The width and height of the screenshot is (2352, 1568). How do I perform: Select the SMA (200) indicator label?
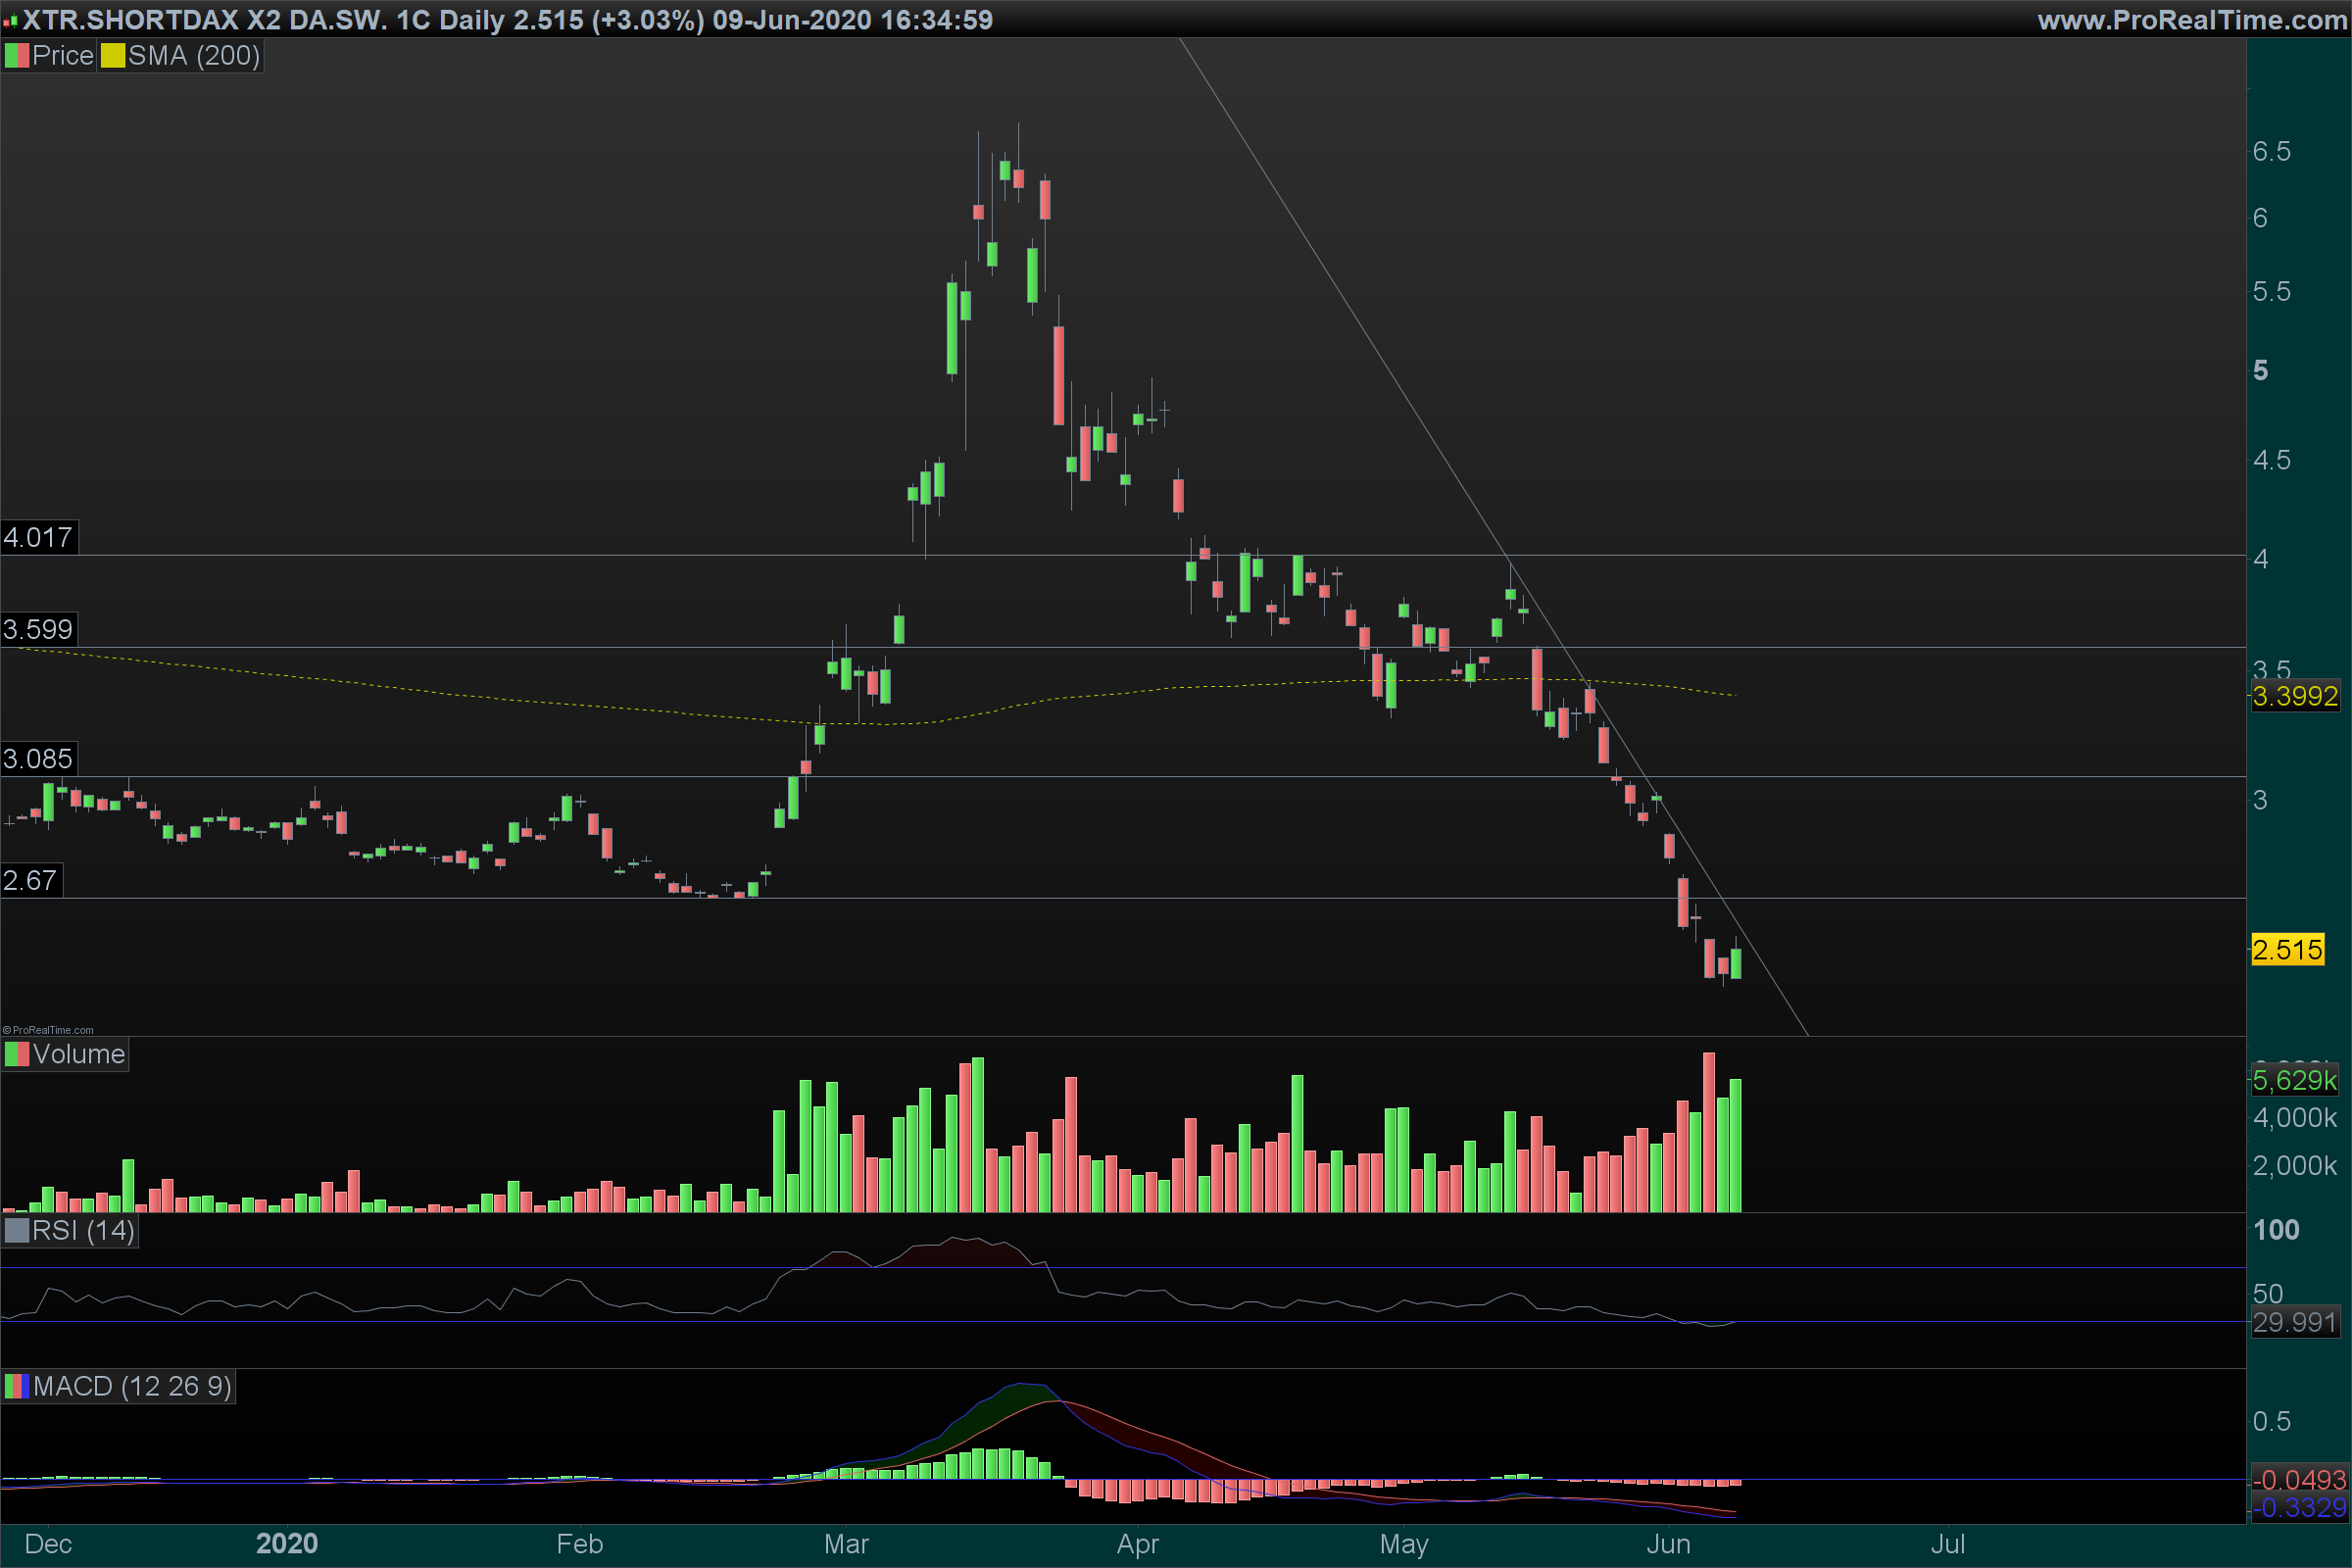[x=193, y=56]
